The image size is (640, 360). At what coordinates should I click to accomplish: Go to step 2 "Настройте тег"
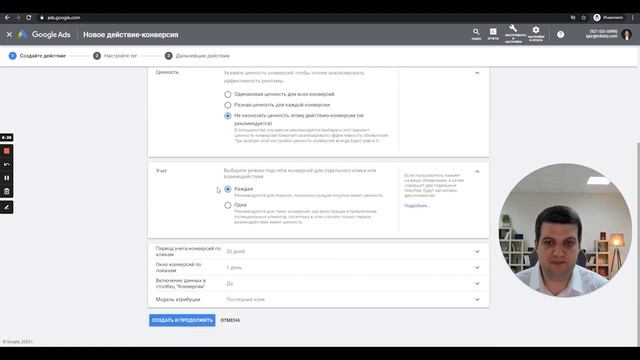(115, 56)
